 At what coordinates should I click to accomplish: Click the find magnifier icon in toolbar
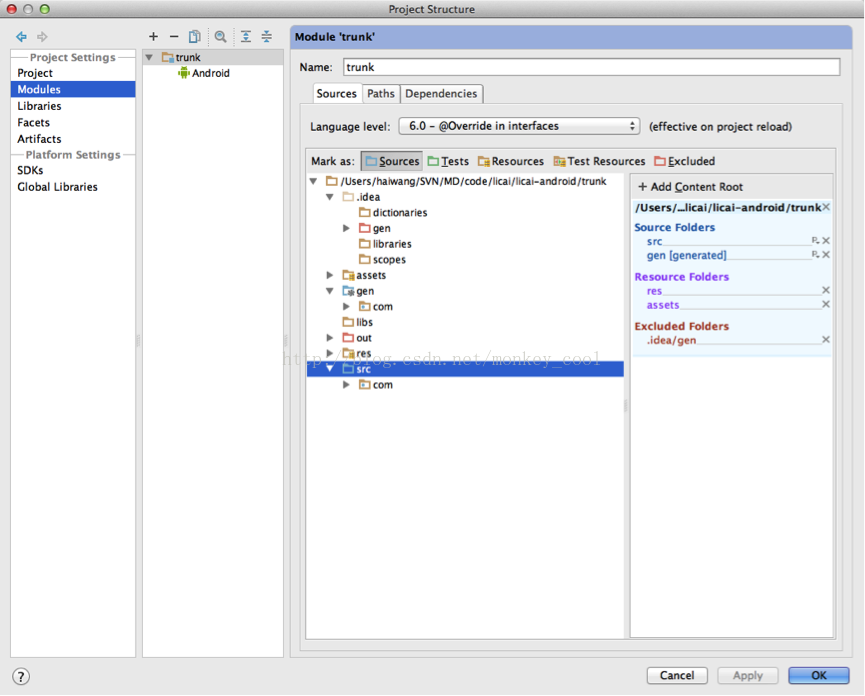(221, 37)
